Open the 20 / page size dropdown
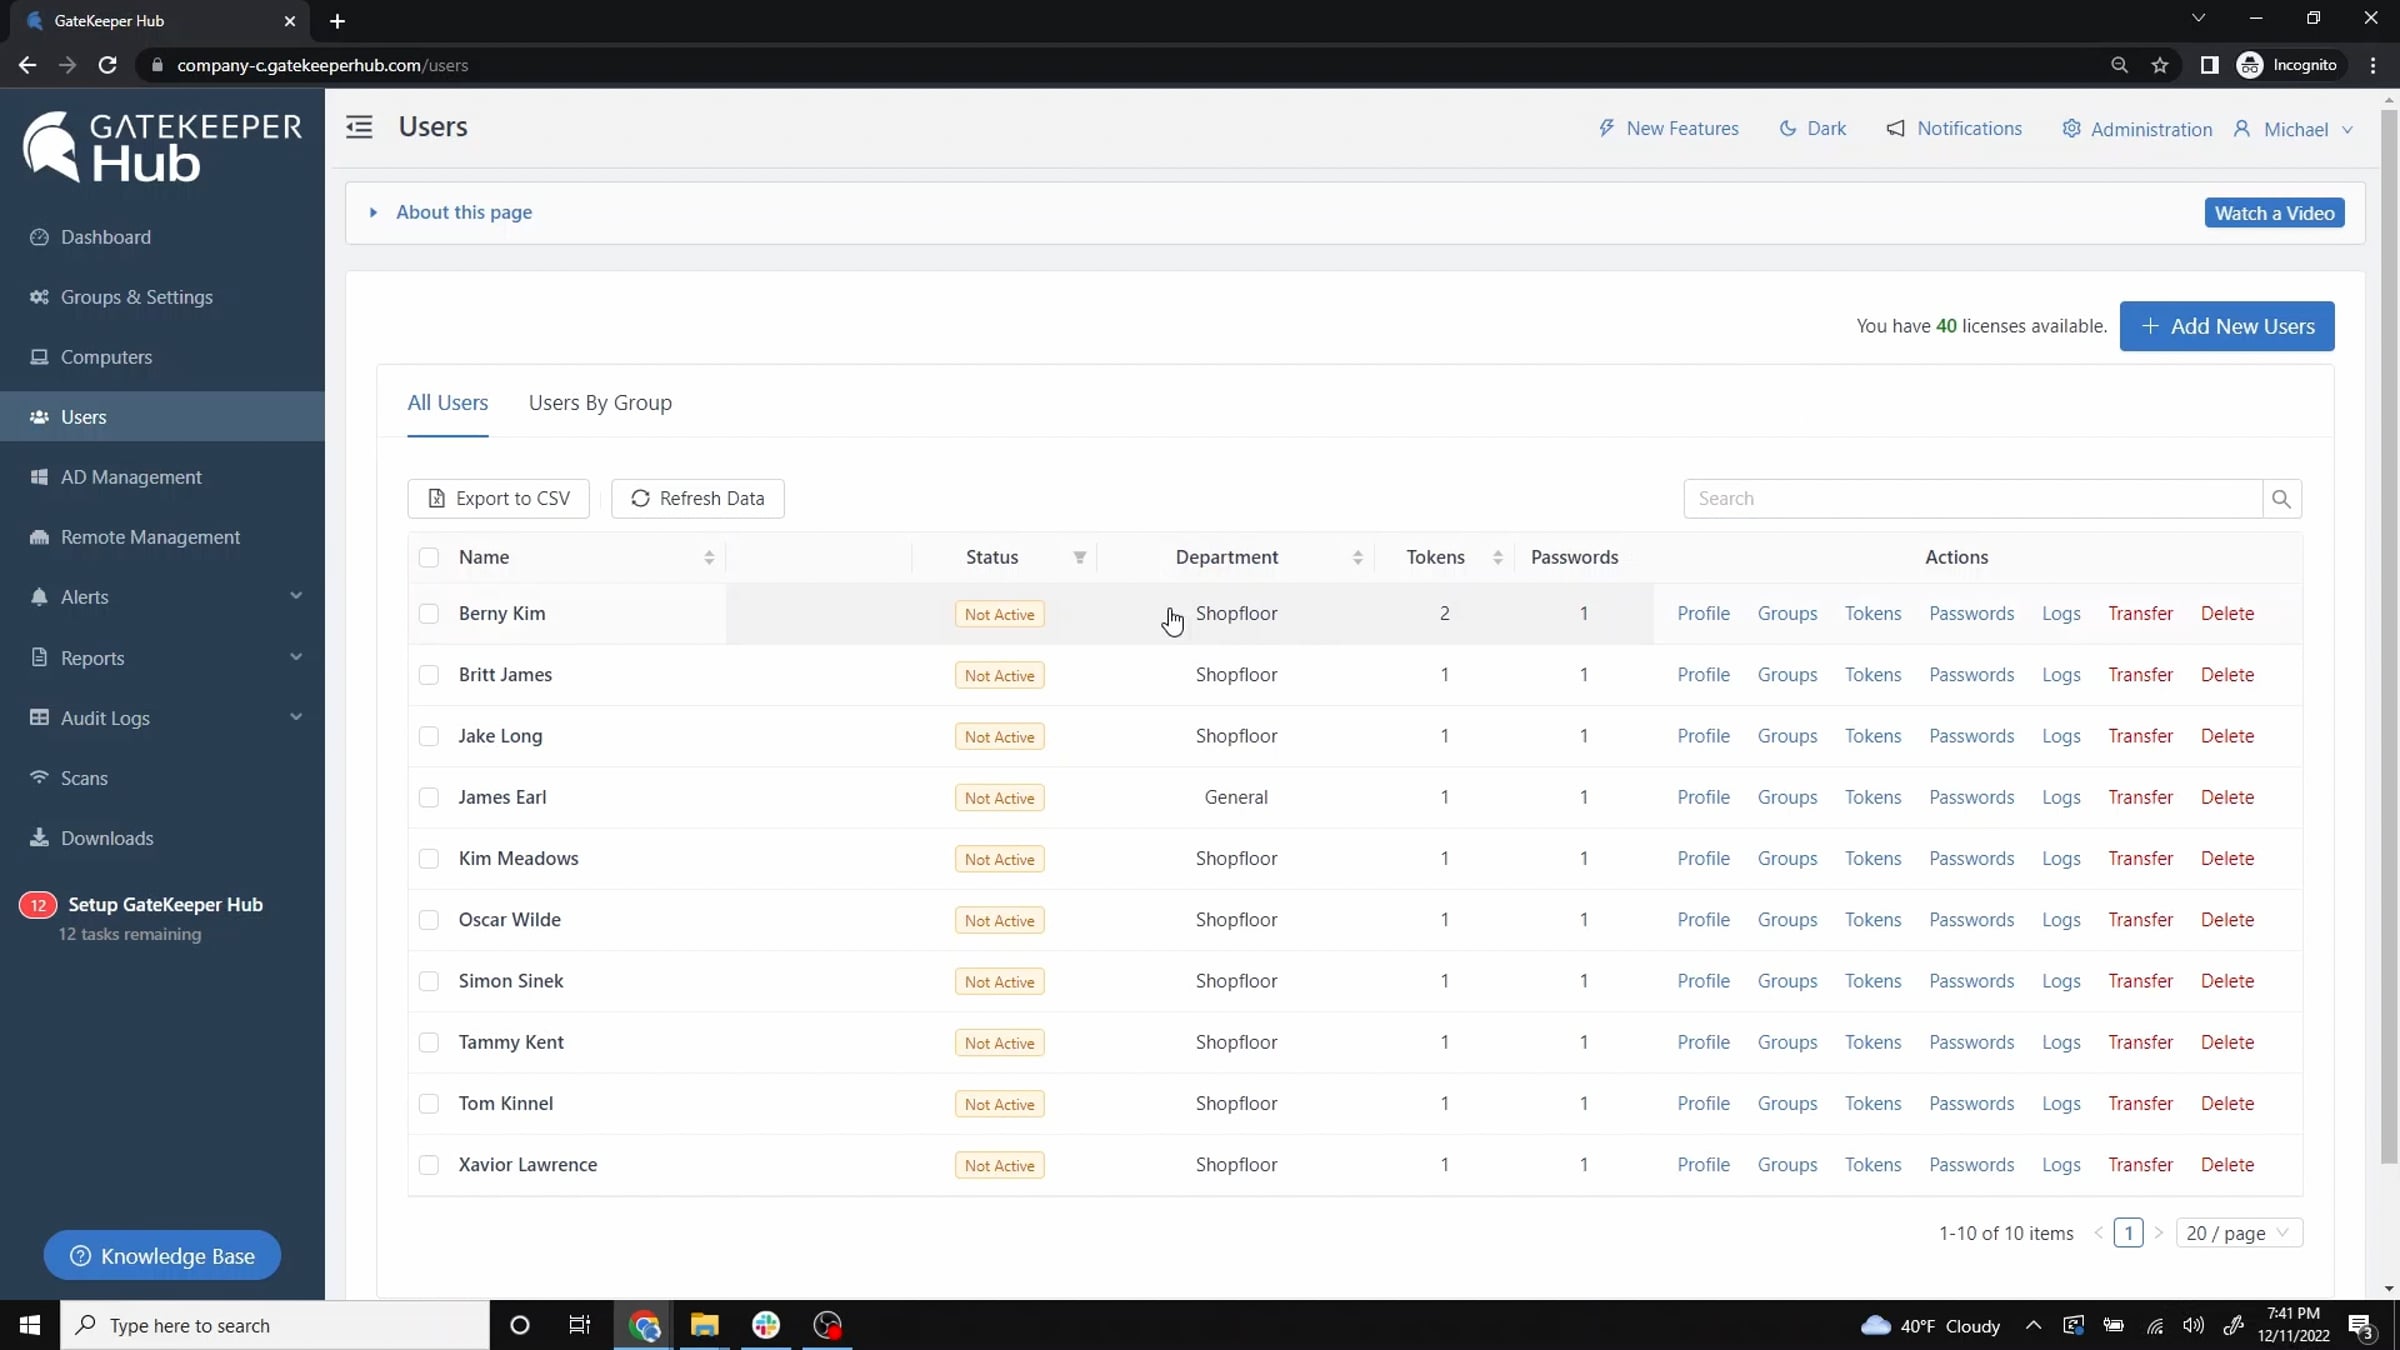 point(2239,1233)
